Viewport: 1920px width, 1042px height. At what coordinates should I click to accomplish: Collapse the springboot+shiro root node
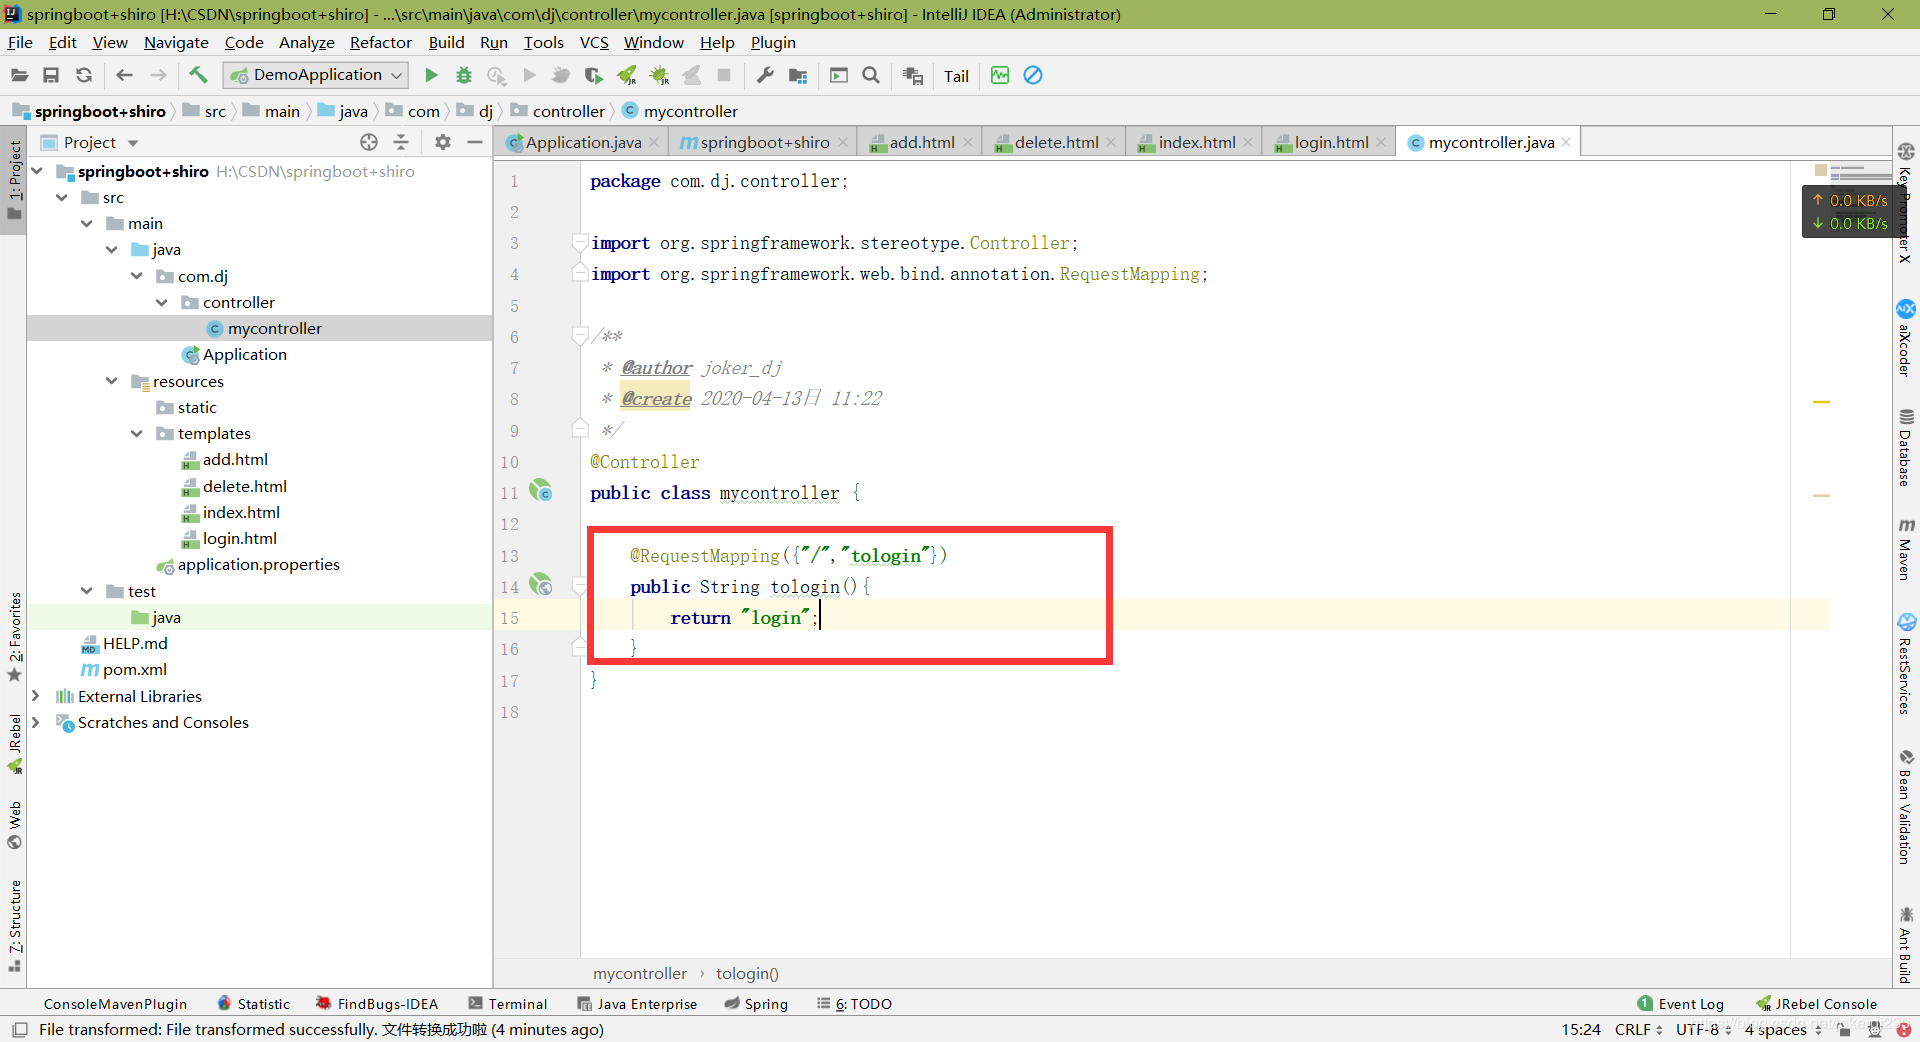[x=37, y=171]
